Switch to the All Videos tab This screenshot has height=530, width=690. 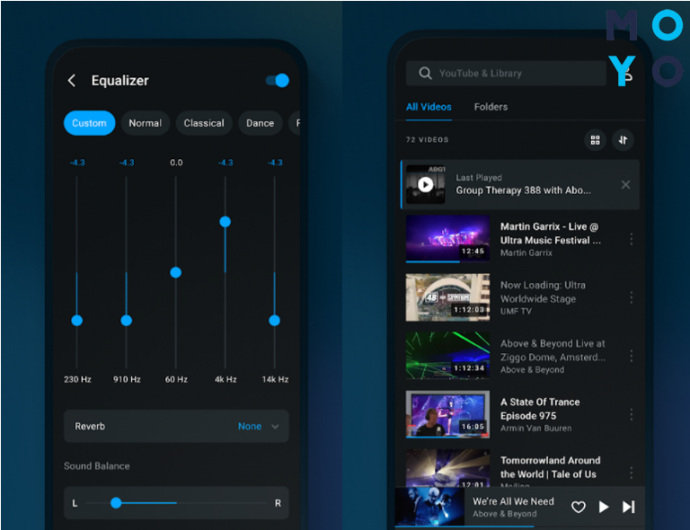(429, 107)
